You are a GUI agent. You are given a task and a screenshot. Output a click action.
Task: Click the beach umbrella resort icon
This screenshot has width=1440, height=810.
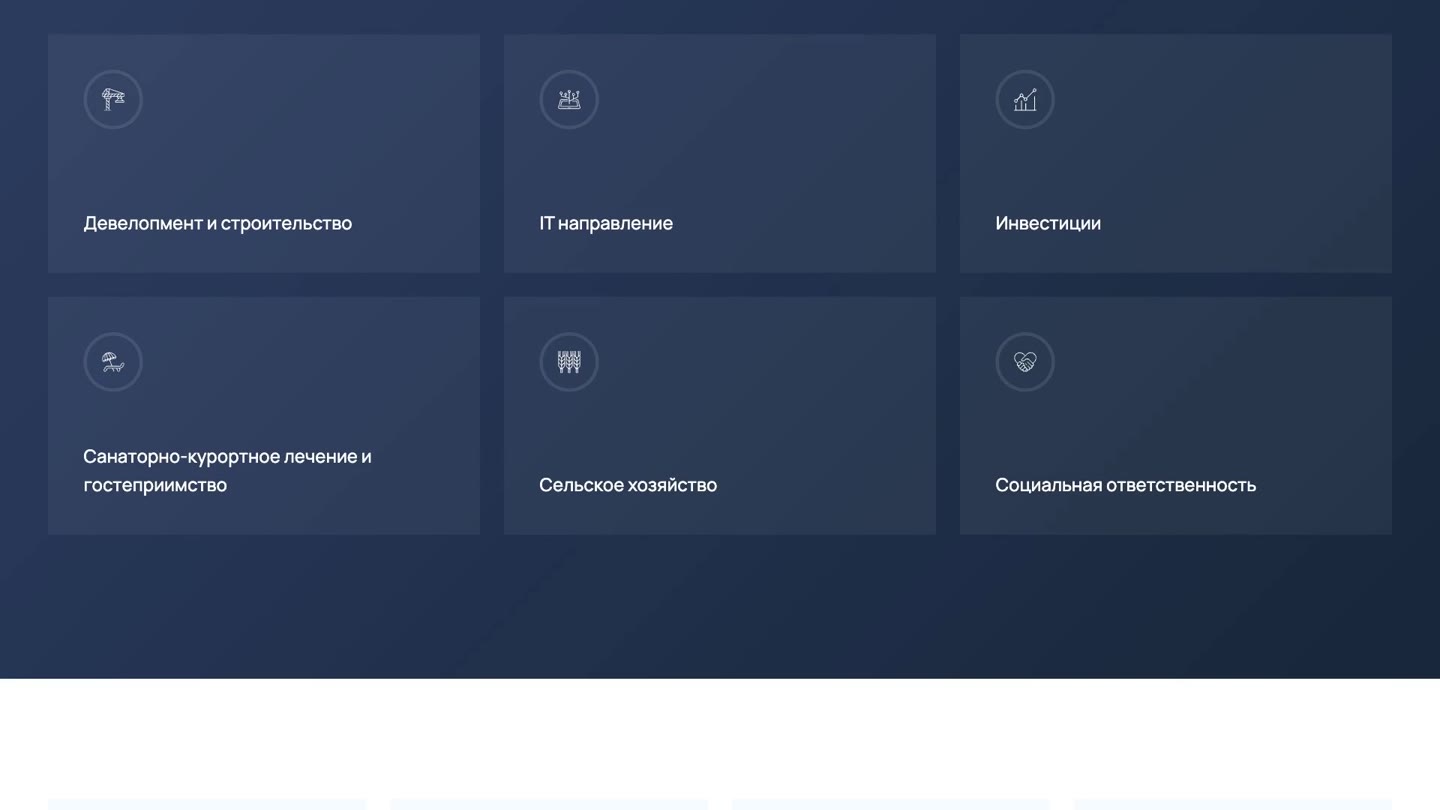(113, 361)
